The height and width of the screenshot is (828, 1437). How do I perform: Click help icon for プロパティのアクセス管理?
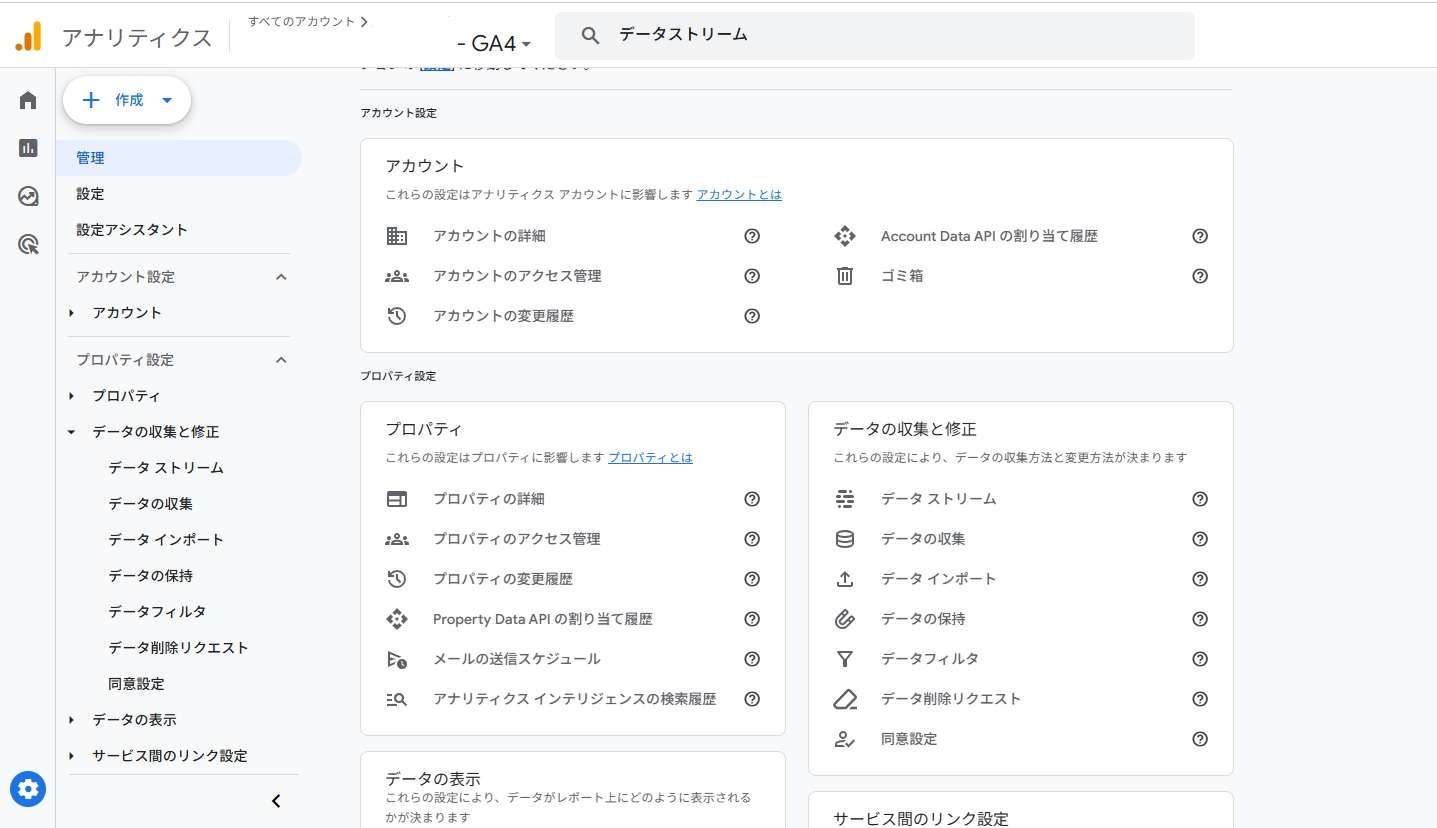(752, 539)
